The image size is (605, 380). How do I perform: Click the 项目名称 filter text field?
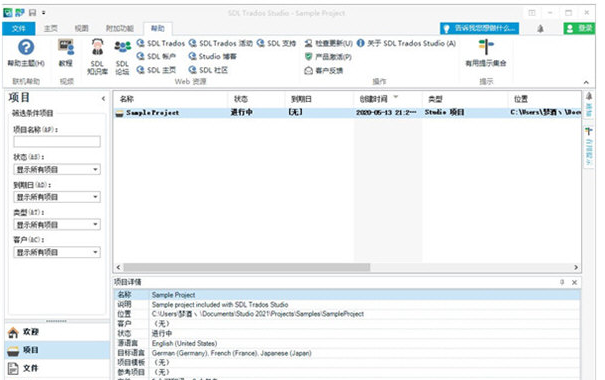tap(57, 142)
